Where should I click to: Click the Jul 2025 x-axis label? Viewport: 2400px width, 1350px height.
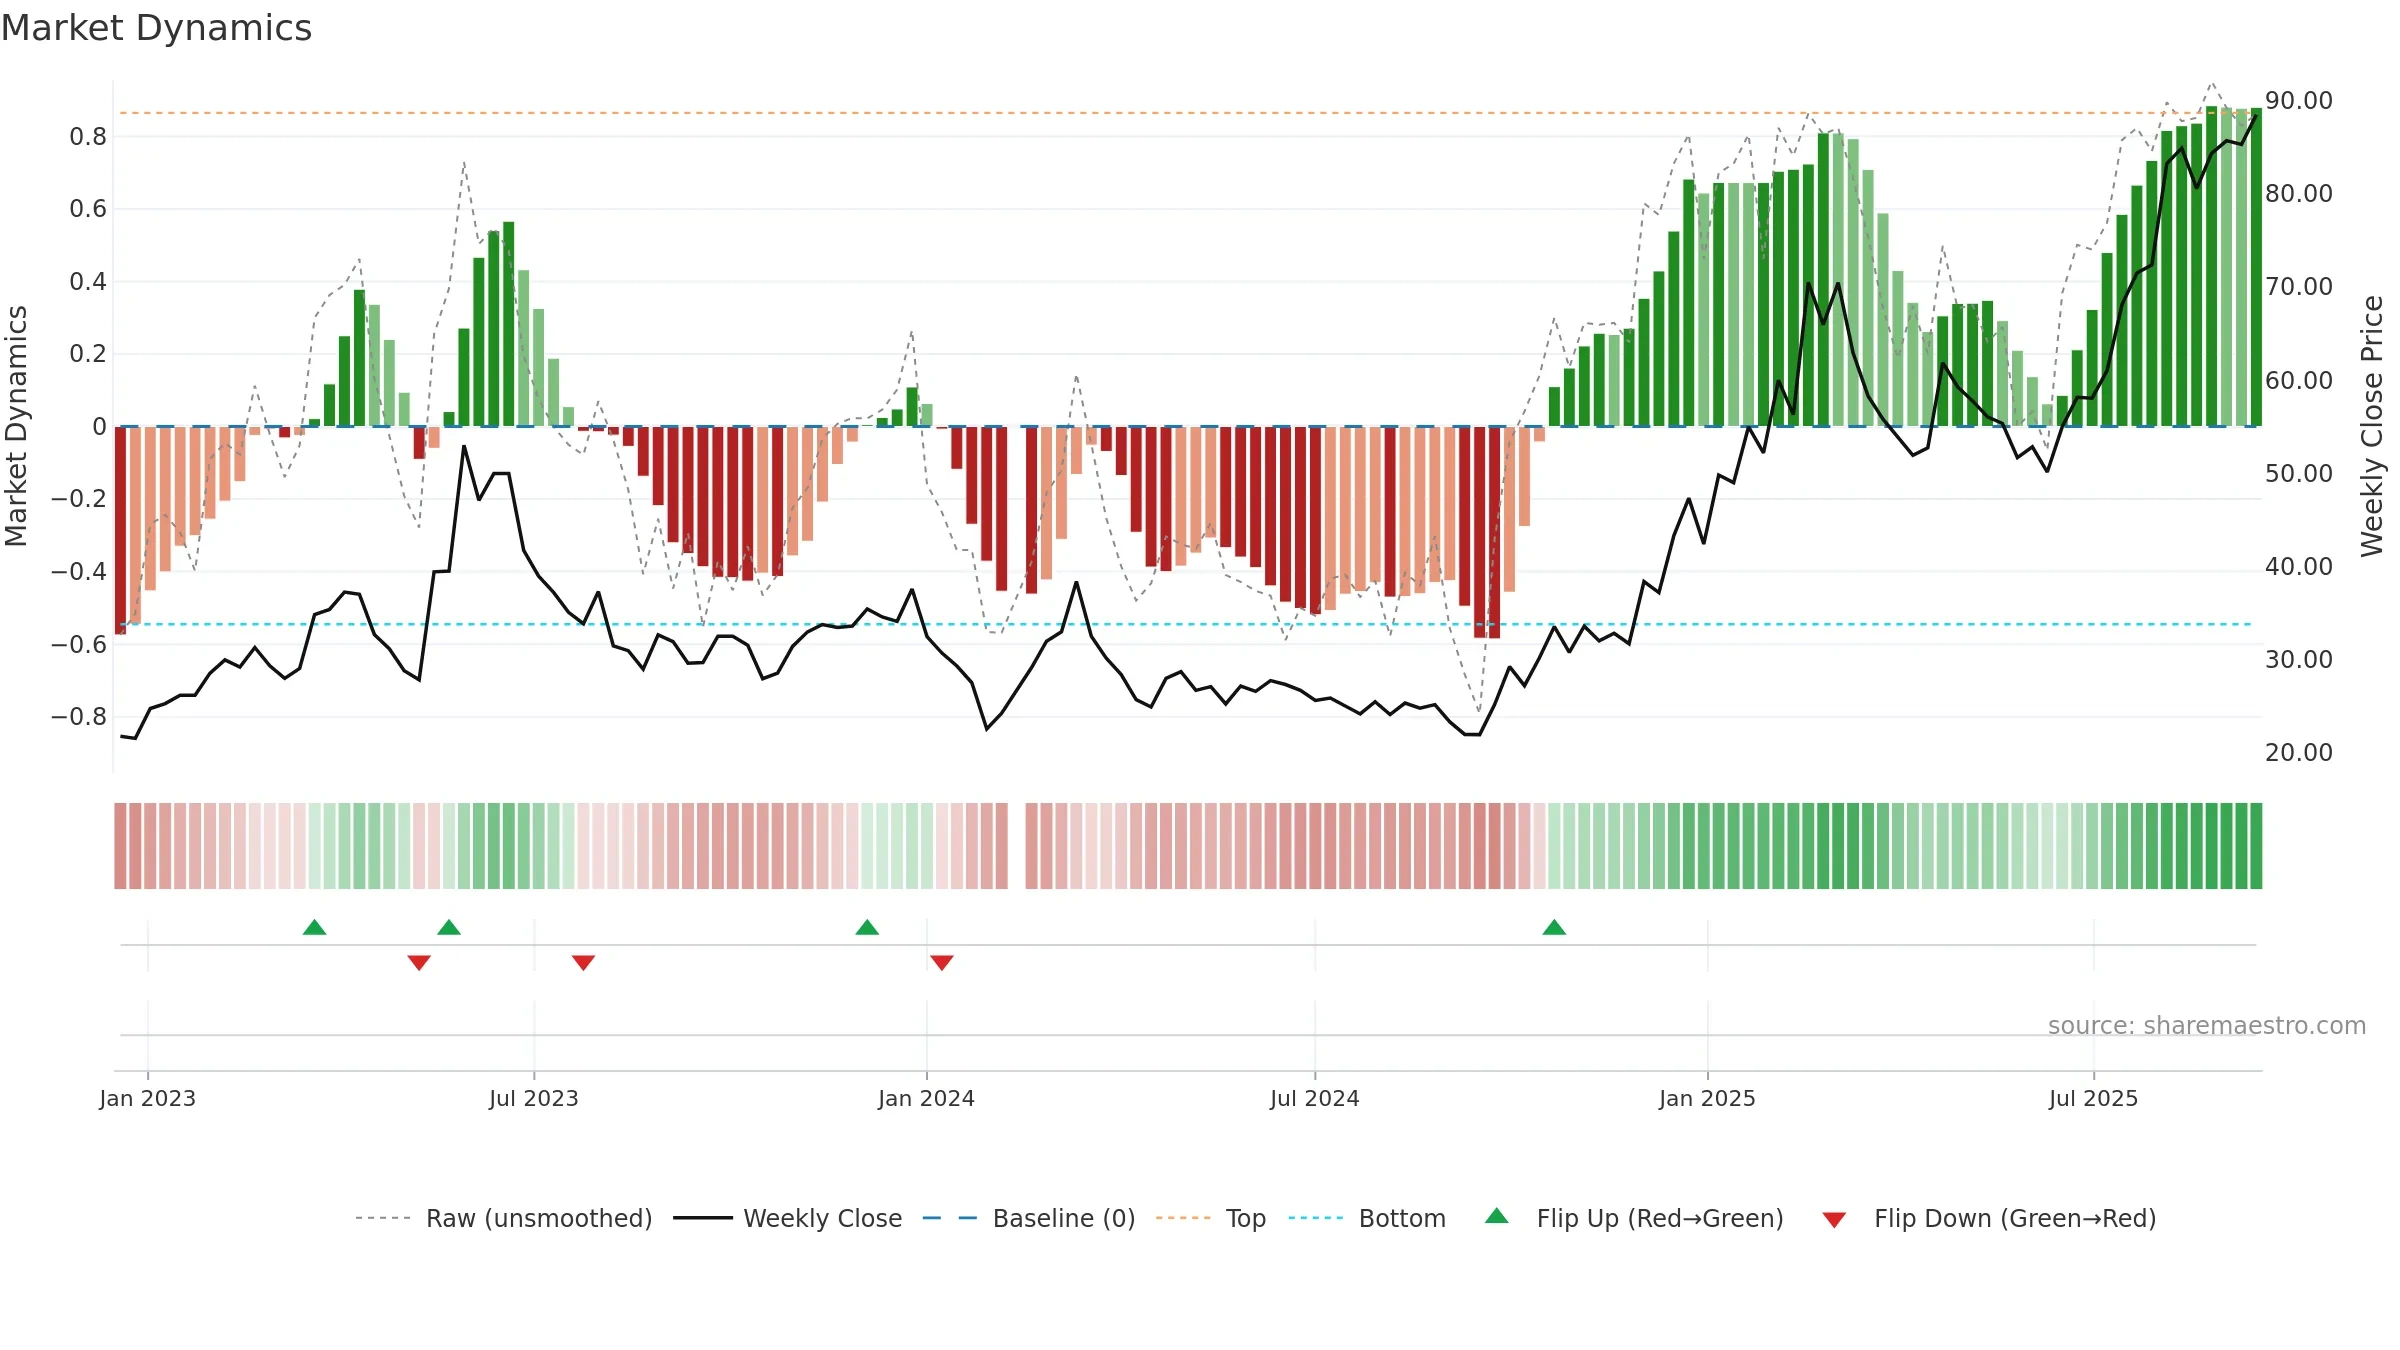[x=2093, y=1098]
